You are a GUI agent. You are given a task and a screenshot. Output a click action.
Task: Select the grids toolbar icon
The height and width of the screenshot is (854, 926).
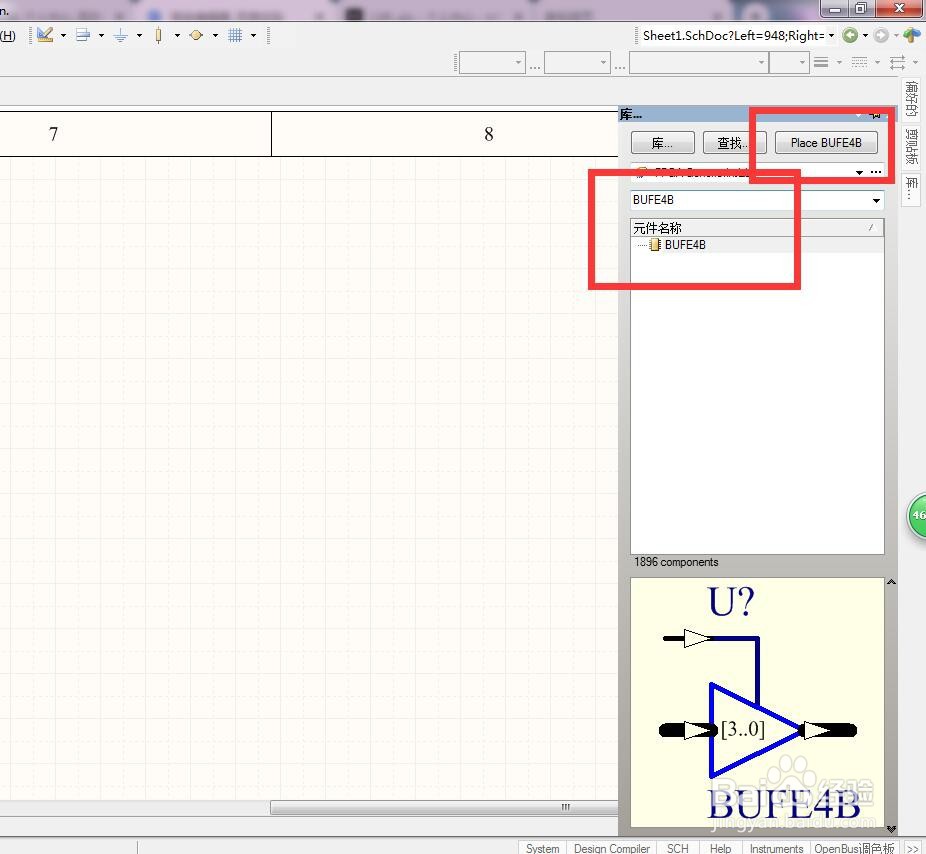click(235, 35)
